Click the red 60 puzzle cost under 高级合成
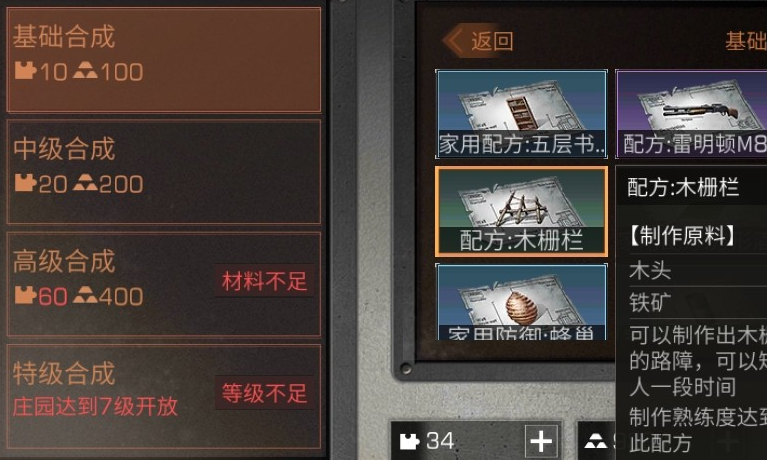 (x=53, y=297)
